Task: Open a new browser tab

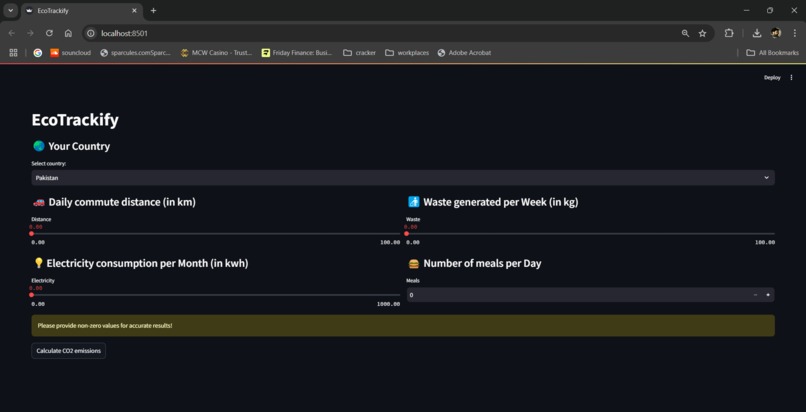Action: pyautogui.click(x=153, y=10)
